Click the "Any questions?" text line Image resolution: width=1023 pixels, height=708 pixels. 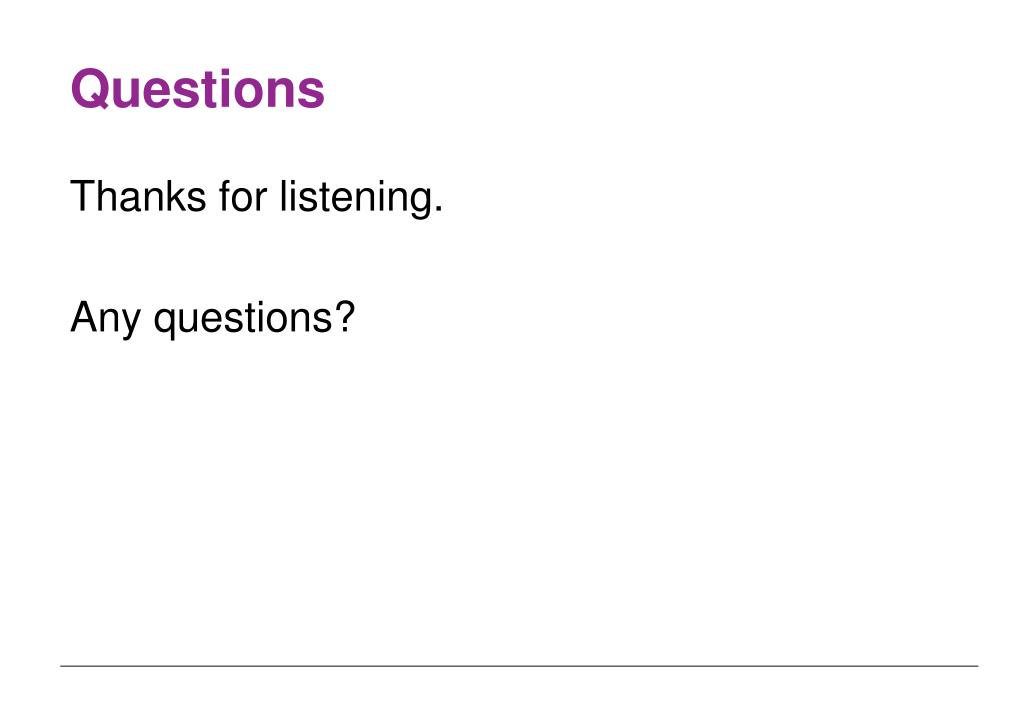[x=213, y=318]
